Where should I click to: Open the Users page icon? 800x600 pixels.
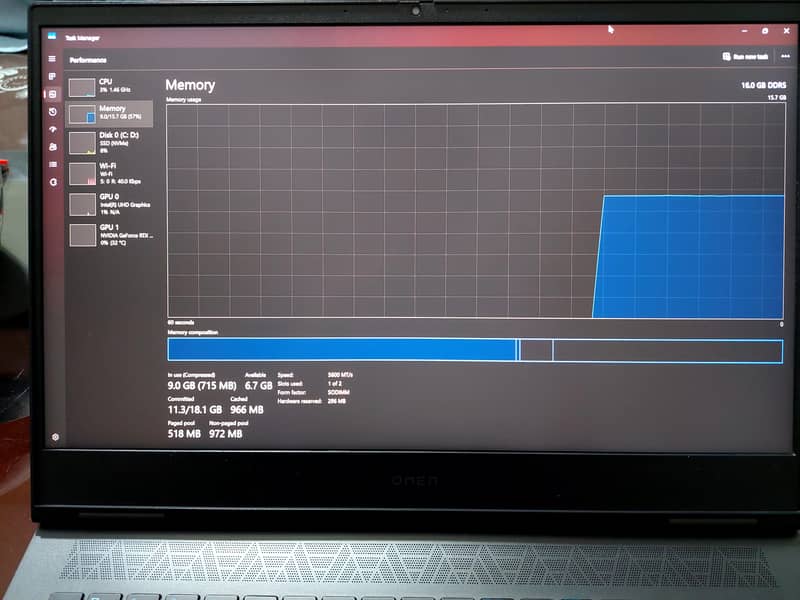[53, 147]
